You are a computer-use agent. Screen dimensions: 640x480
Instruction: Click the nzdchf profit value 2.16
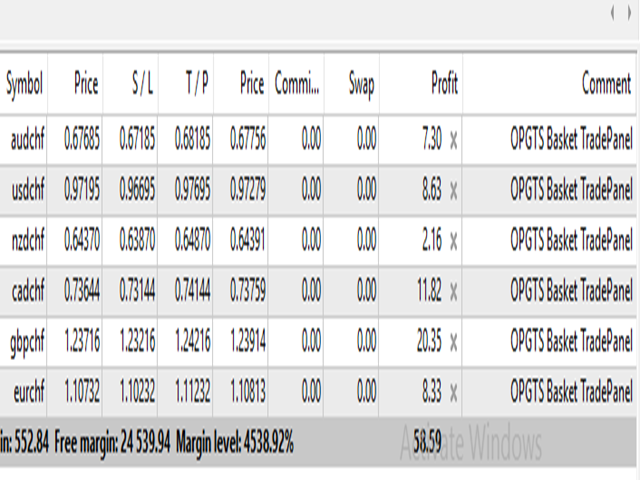click(x=432, y=240)
